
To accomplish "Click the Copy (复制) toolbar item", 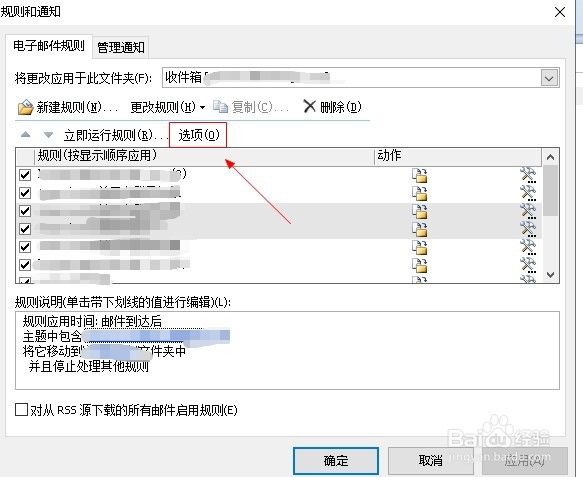I will click(251, 107).
